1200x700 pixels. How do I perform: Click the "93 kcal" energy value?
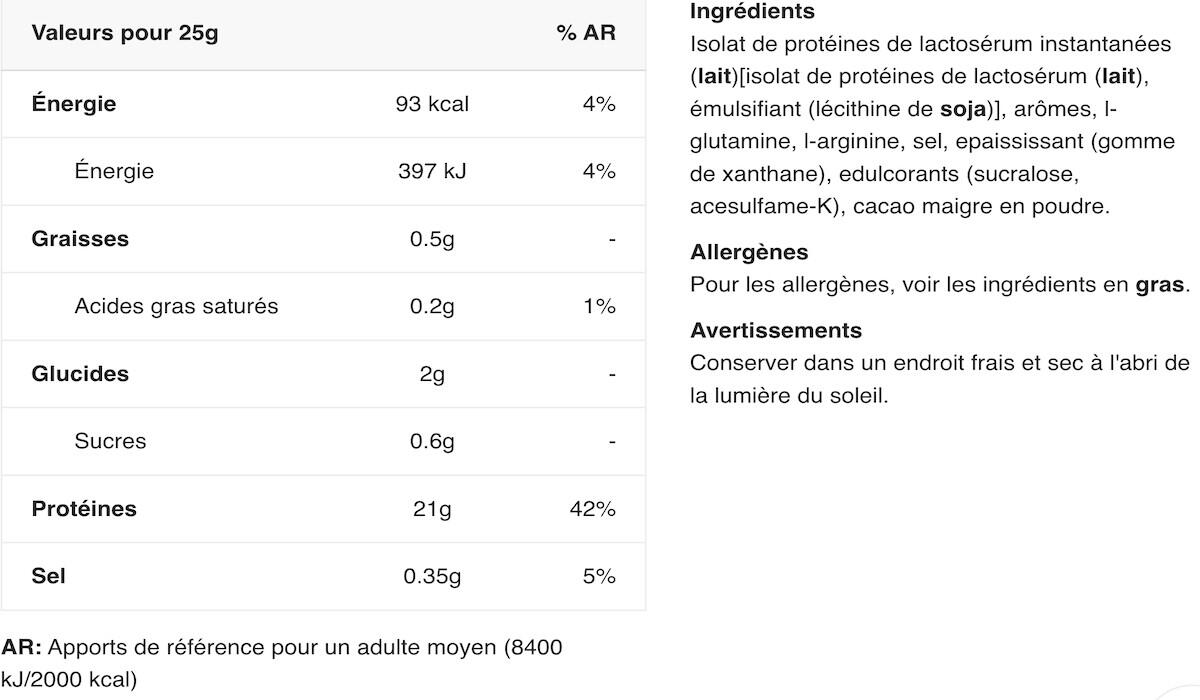point(432,104)
